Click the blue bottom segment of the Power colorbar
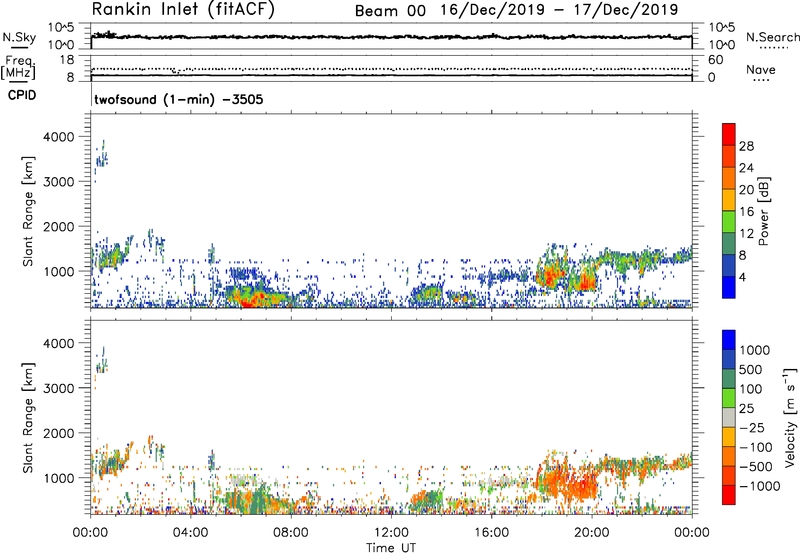 click(x=729, y=287)
